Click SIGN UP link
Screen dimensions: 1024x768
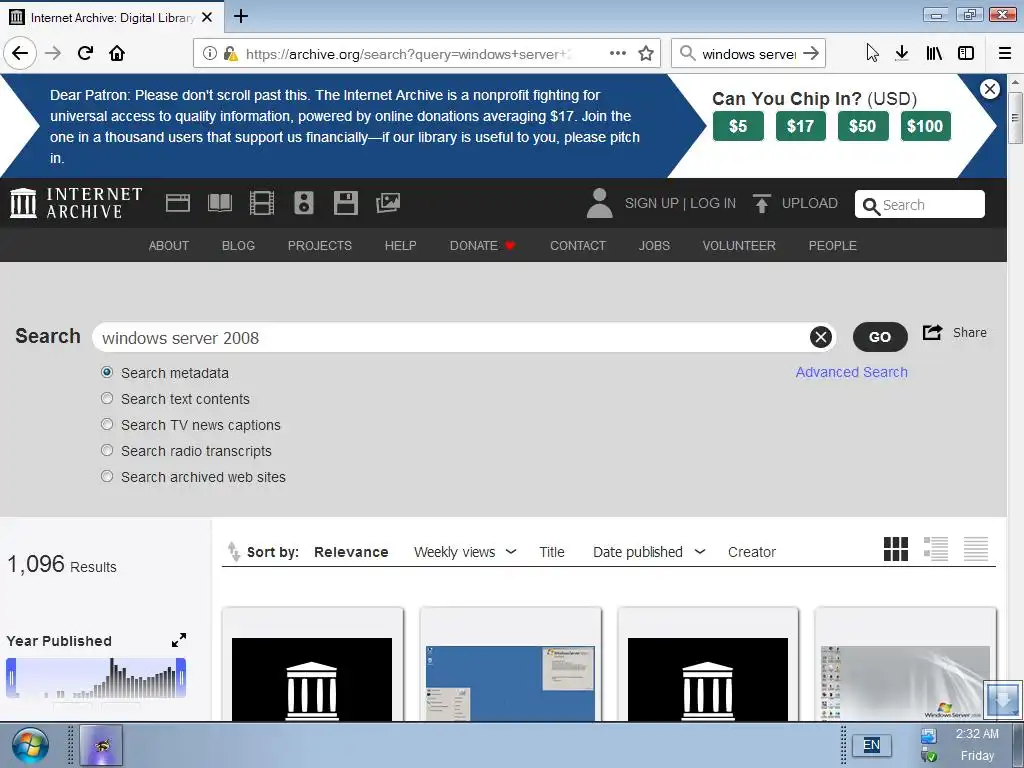tap(652, 203)
